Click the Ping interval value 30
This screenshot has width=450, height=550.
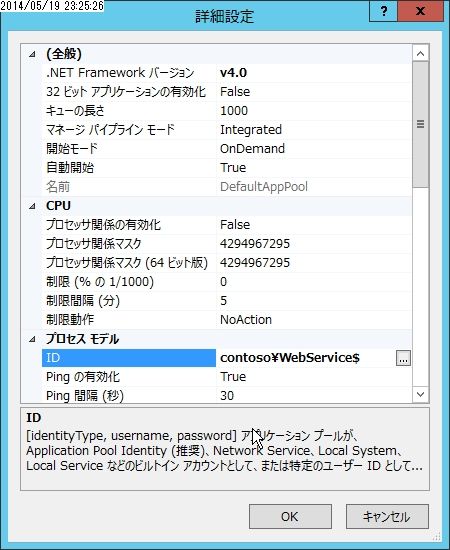227,396
